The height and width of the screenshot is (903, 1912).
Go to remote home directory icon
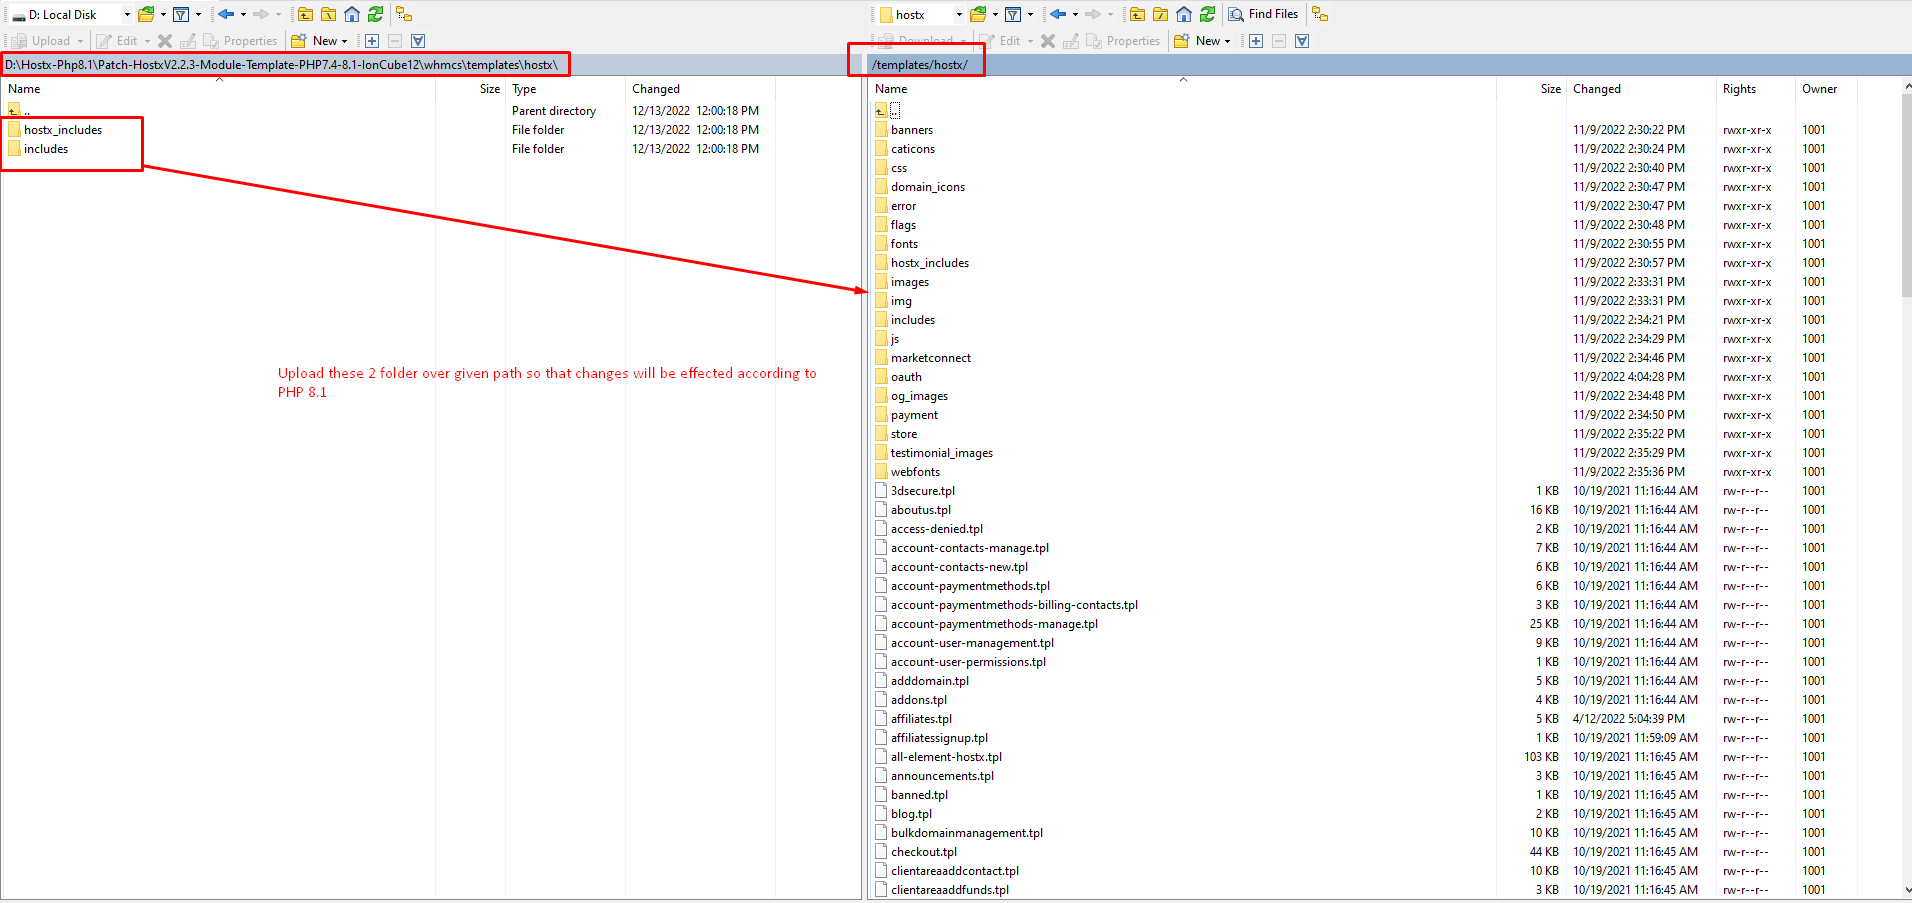[x=1184, y=14]
